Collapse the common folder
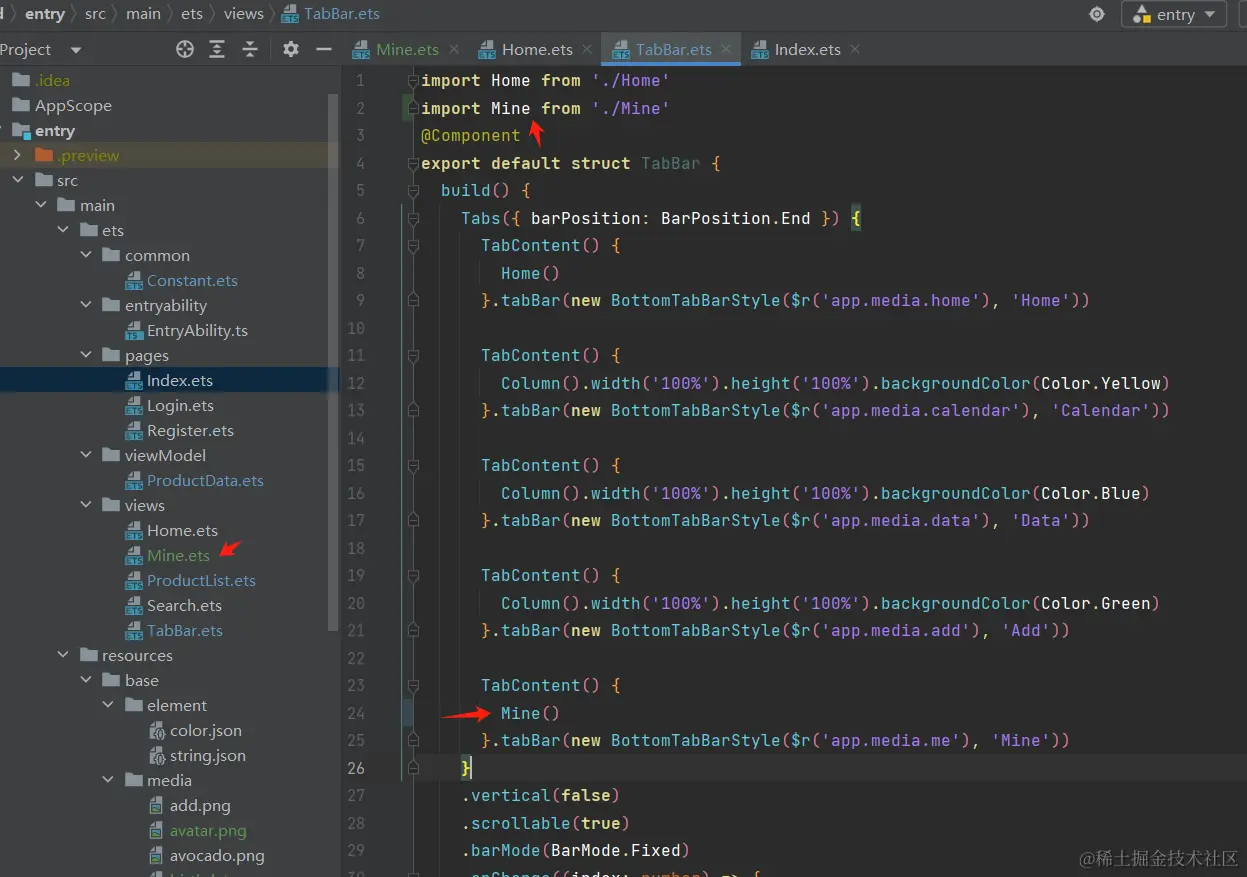 [x=87, y=255]
